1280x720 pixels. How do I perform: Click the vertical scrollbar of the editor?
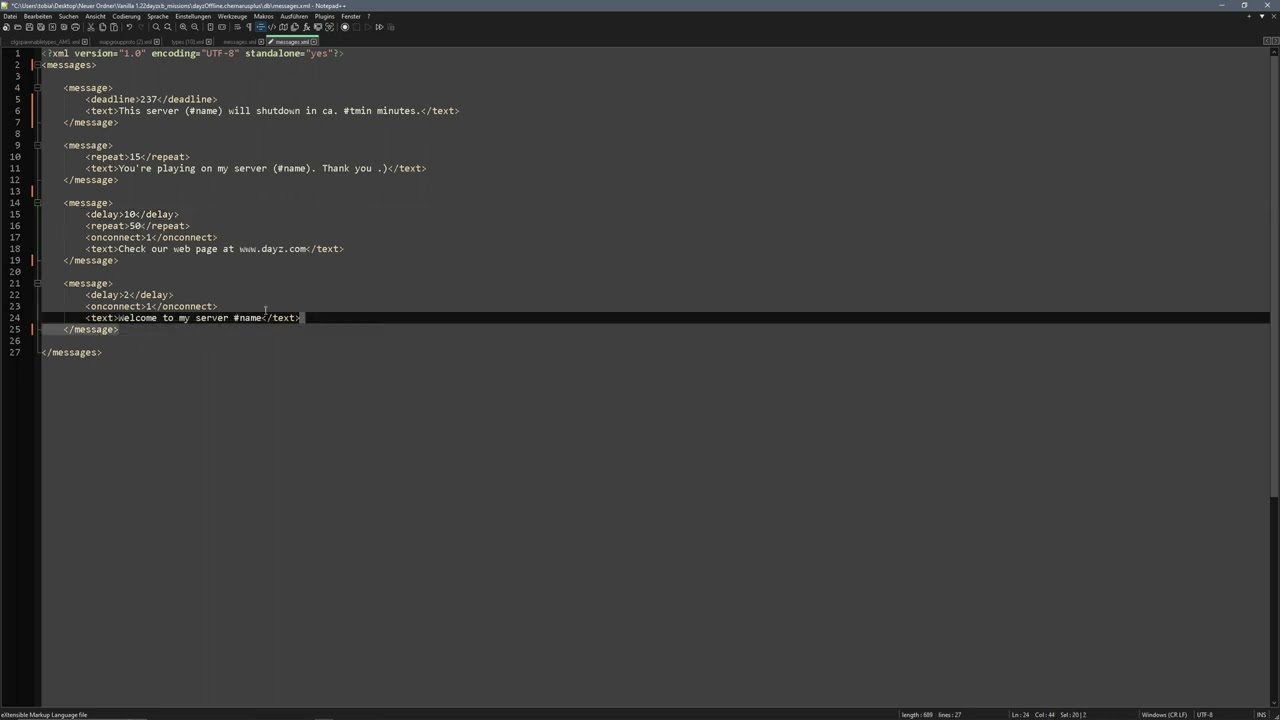[1275, 375]
